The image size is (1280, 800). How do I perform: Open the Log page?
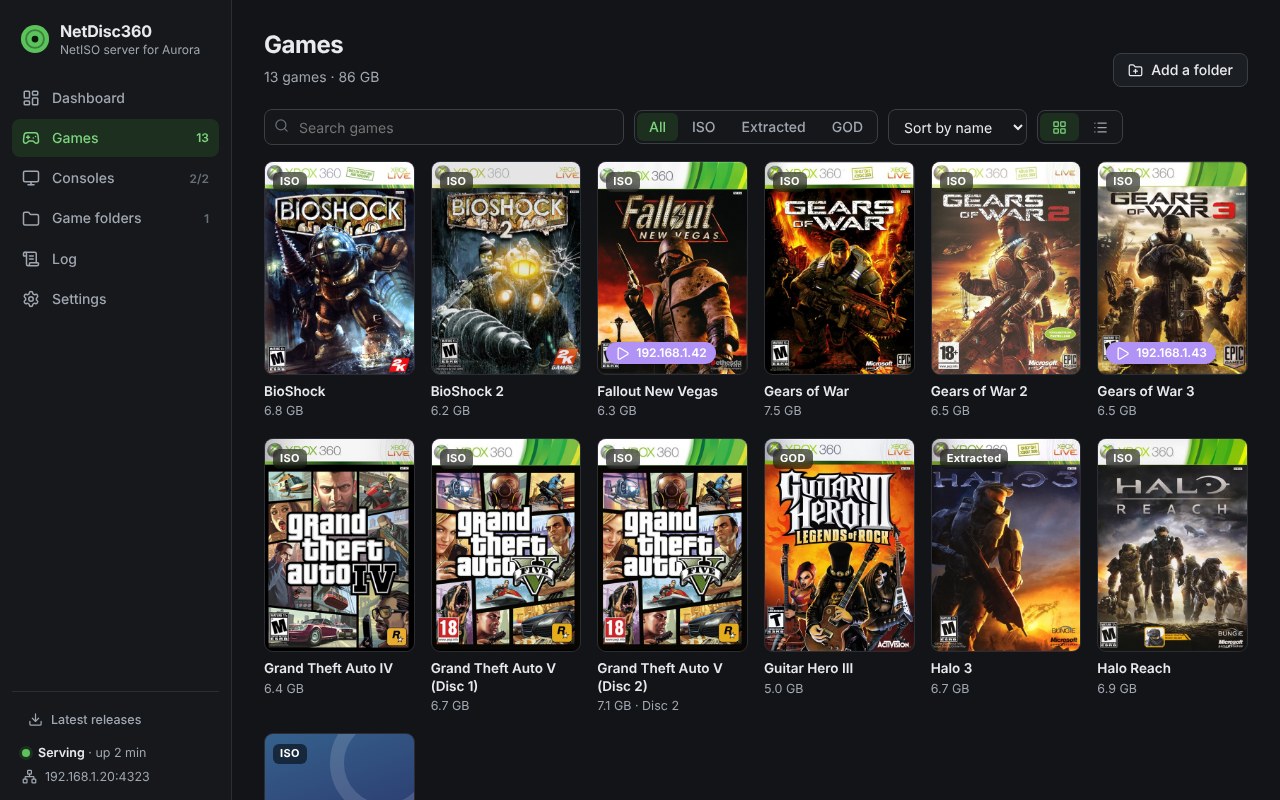coord(115,259)
